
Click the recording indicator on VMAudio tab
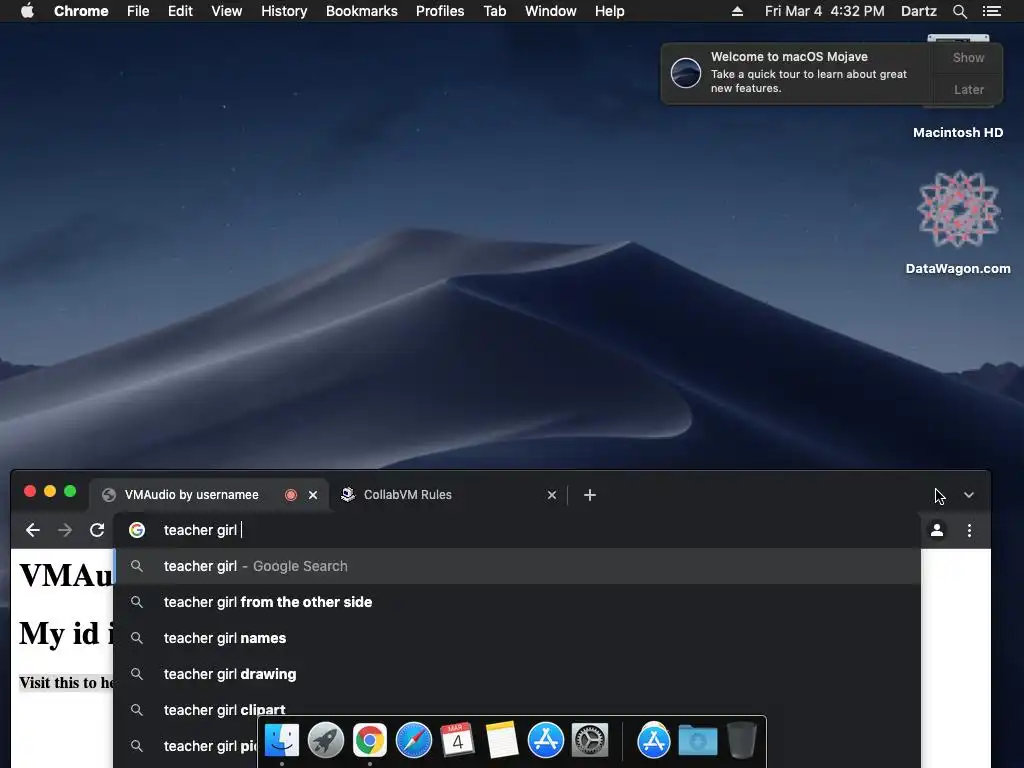click(x=291, y=495)
